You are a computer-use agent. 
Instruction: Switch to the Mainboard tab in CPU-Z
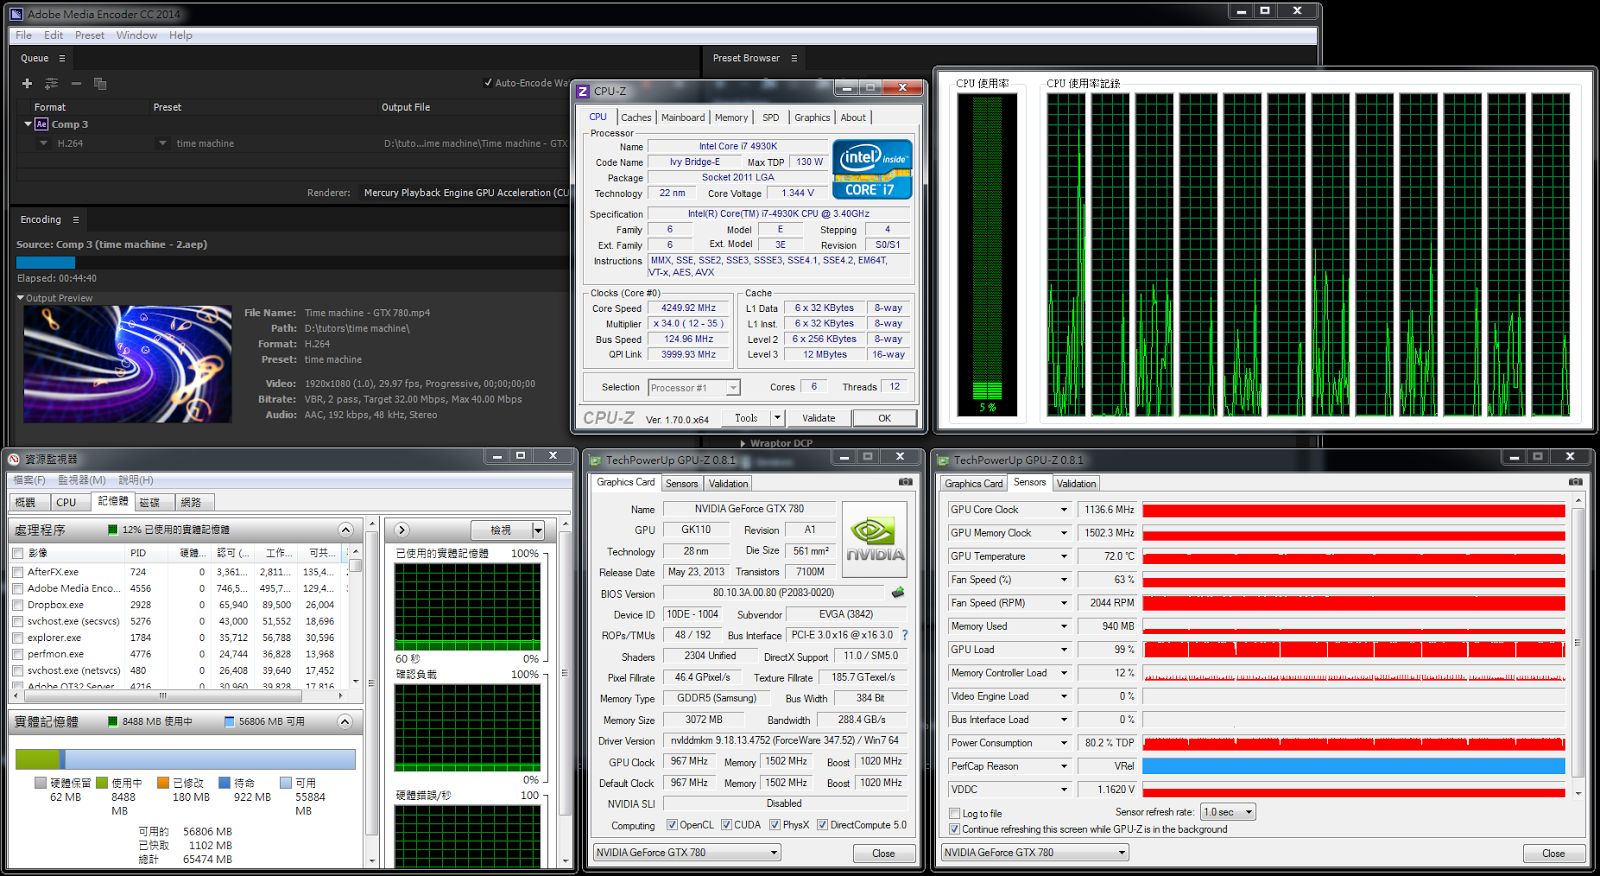(x=683, y=118)
